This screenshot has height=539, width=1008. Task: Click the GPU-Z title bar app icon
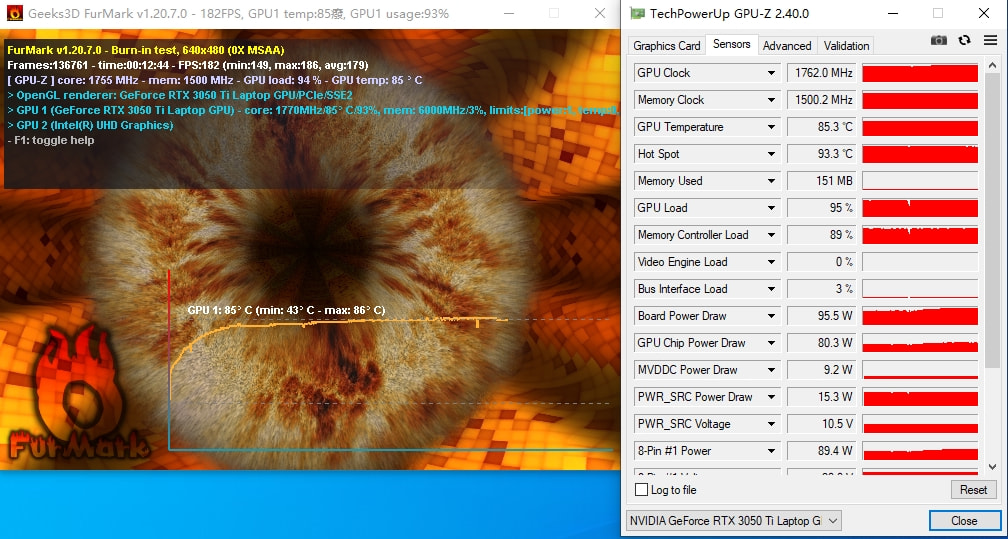tap(637, 14)
